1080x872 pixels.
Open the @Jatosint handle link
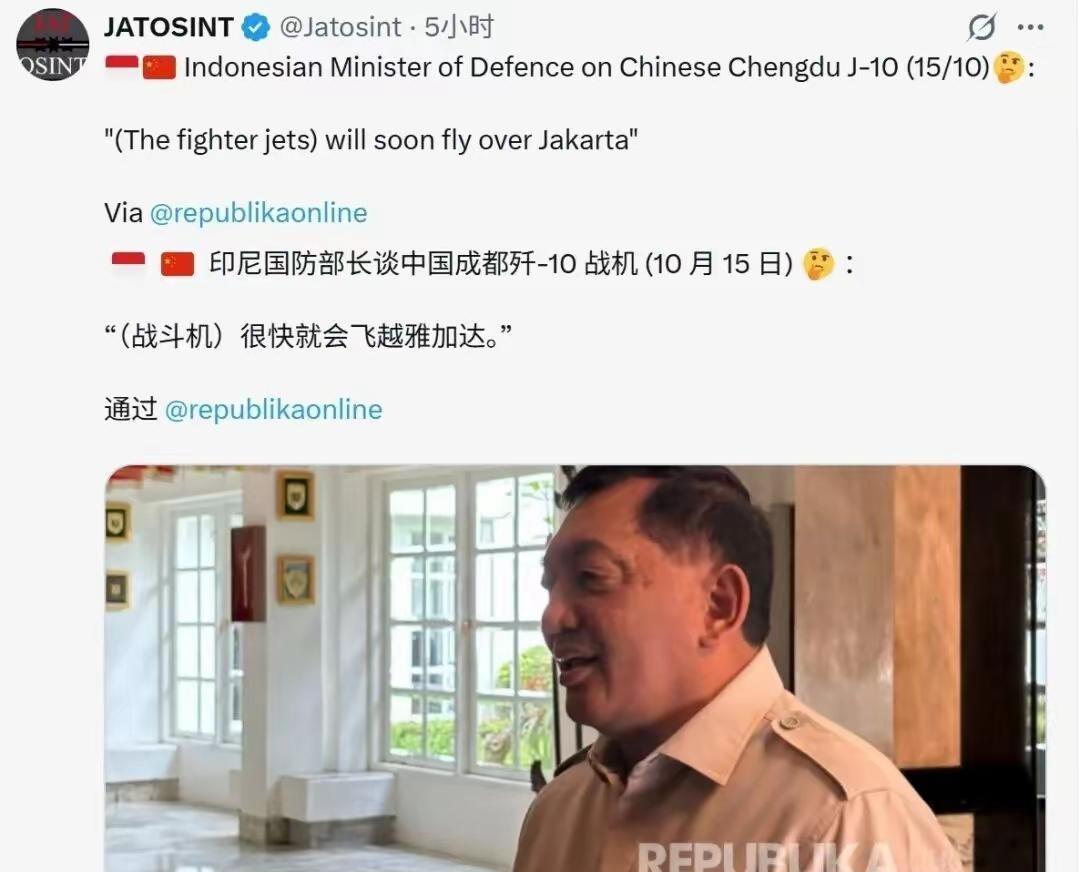(340, 28)
